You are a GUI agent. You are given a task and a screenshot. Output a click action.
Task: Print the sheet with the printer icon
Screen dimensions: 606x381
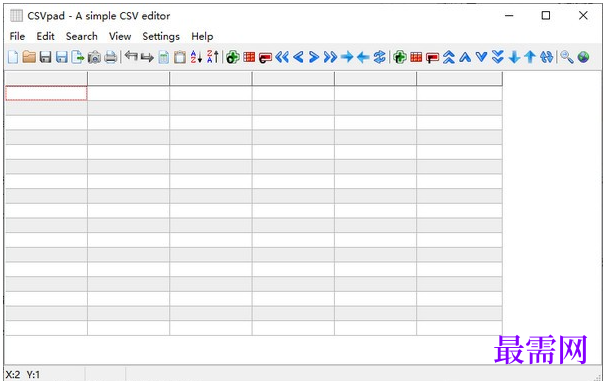click(x=111, y=57)
